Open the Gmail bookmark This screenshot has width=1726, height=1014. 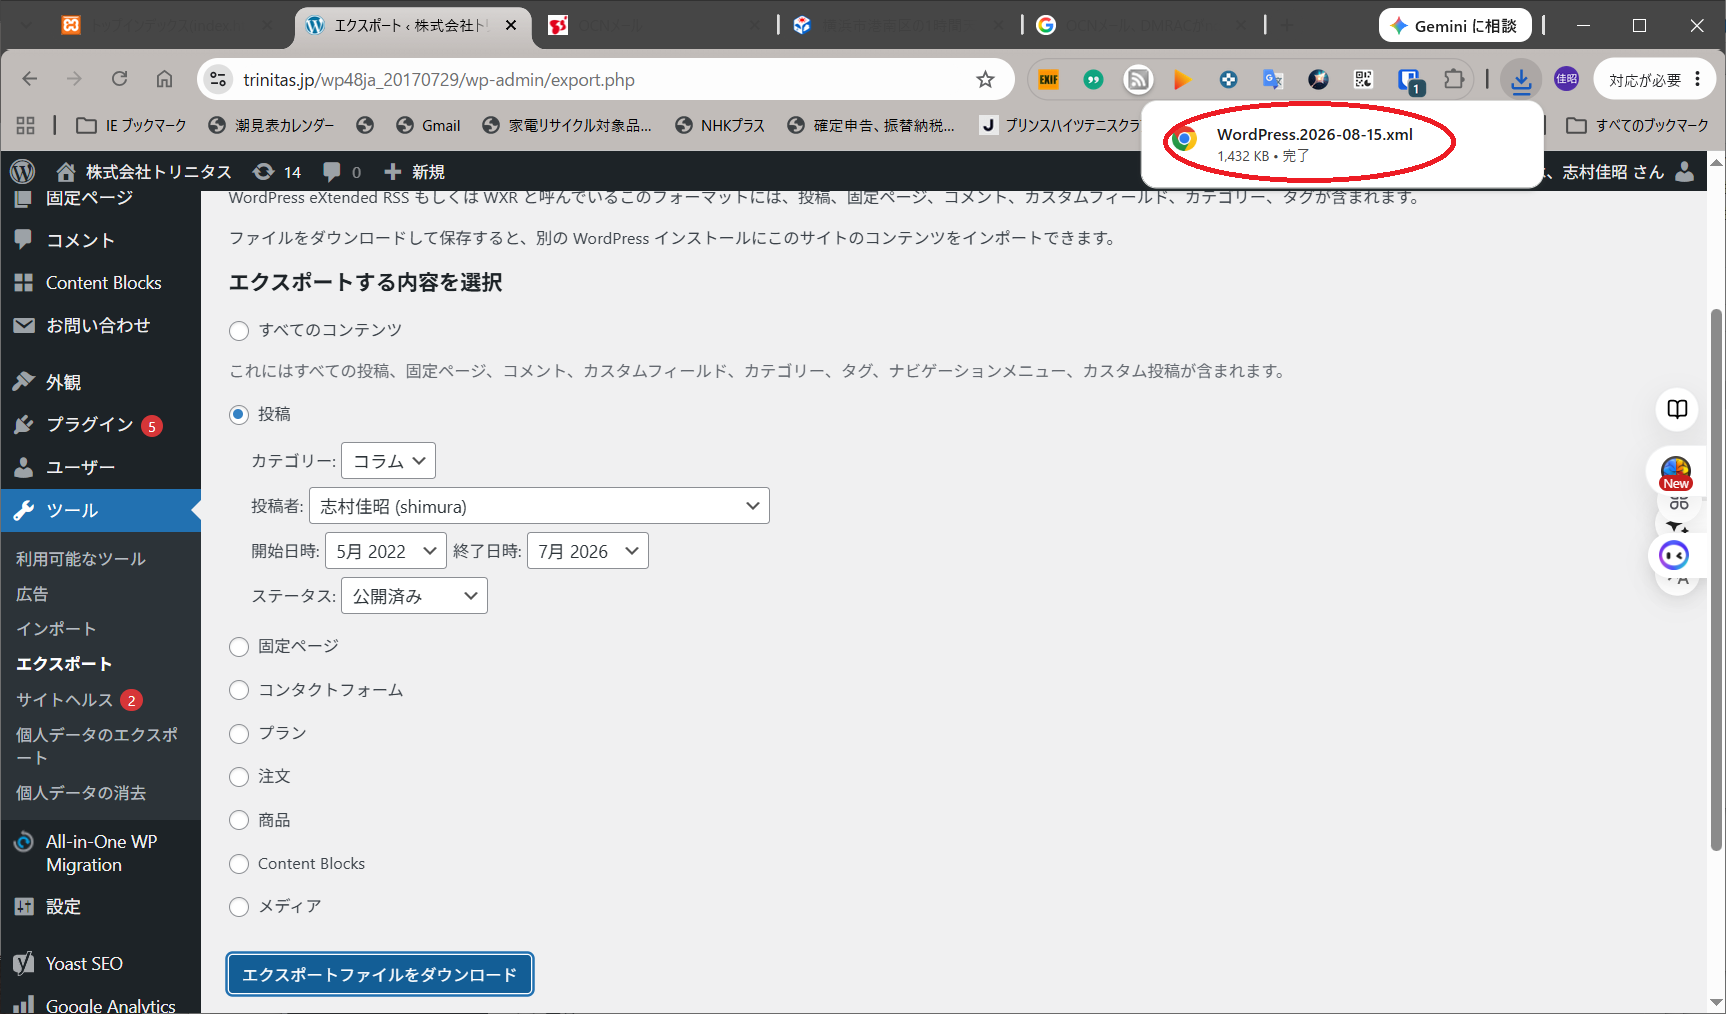(x=428, y=125)
